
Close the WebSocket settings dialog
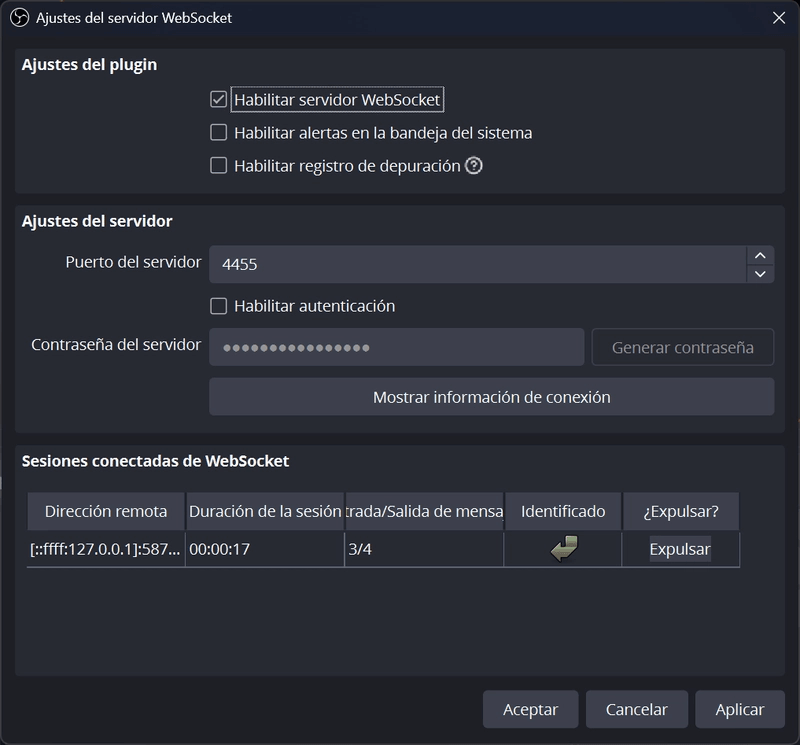point(779,18)
